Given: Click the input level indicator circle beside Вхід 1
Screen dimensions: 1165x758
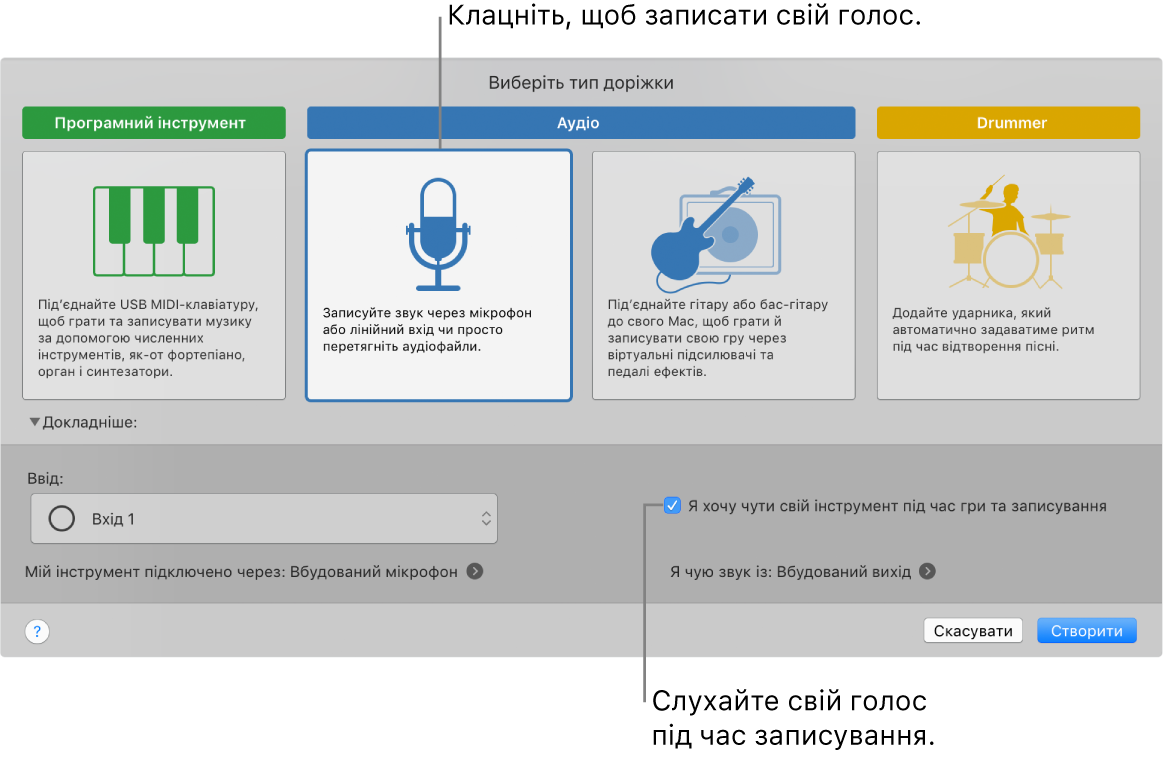Looking at the screenshot, I should tap(61, 518).
